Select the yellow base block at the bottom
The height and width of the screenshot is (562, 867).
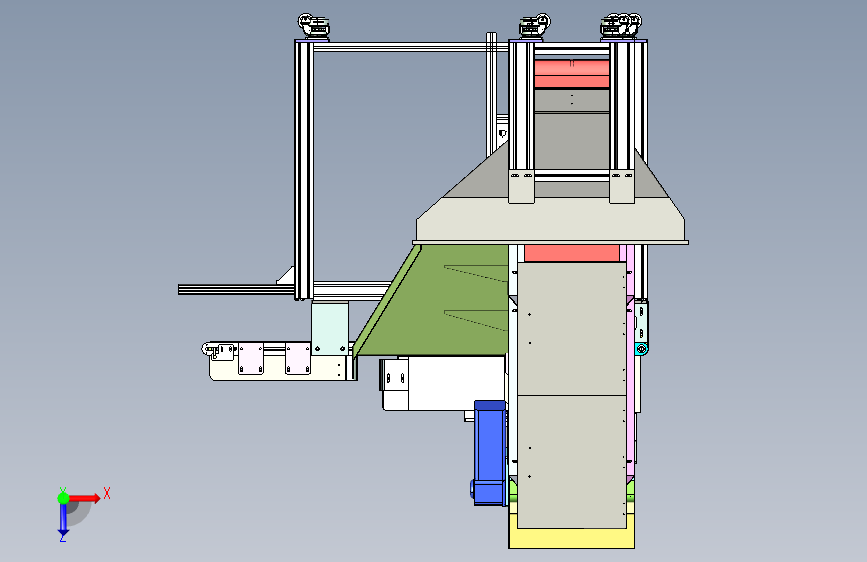tap(571, 537)
